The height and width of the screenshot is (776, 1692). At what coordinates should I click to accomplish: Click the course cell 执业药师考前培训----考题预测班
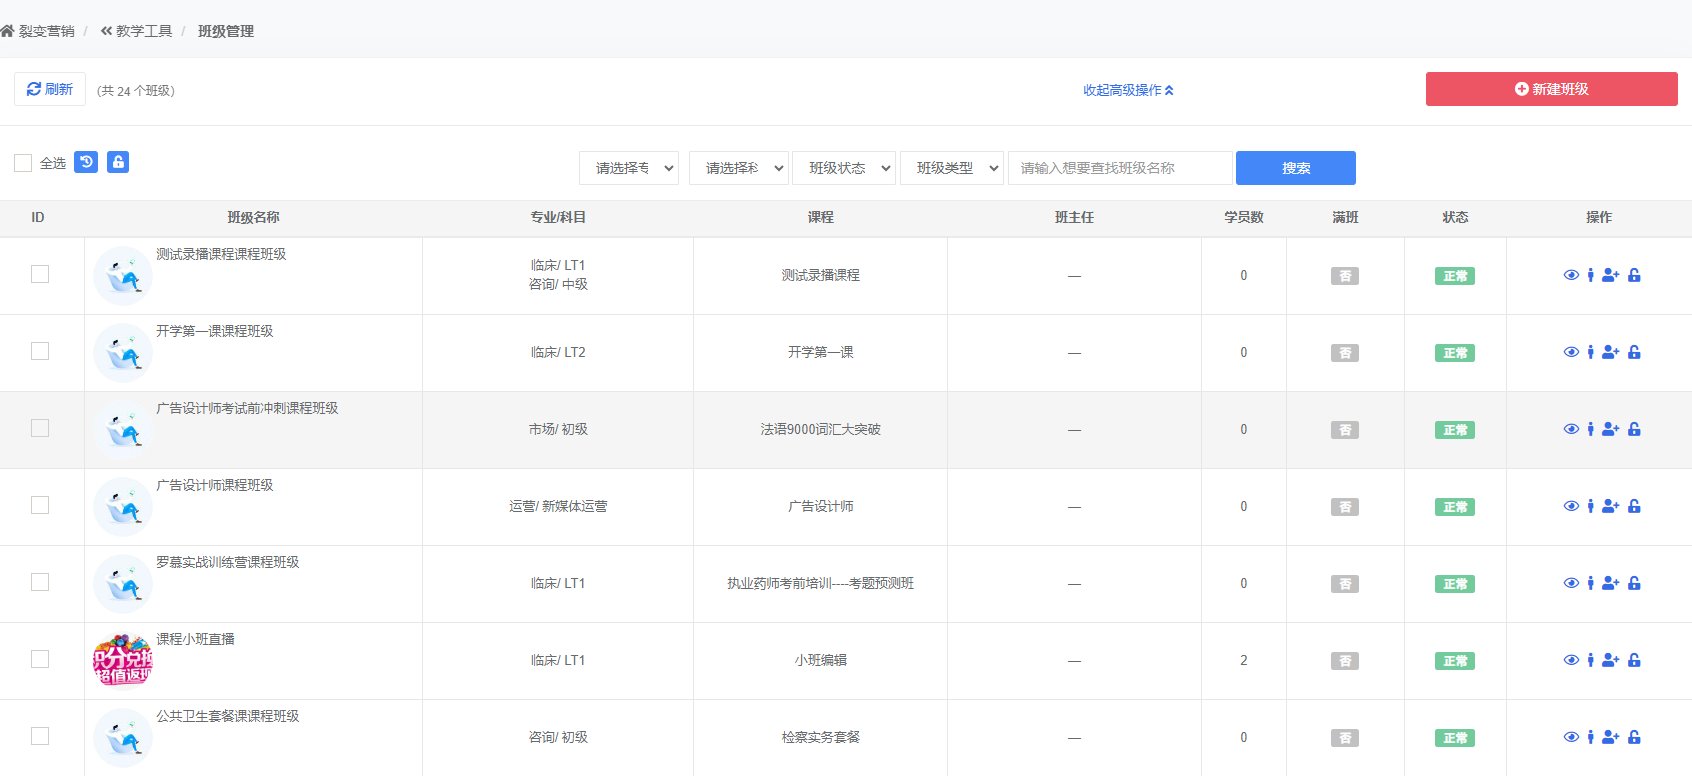click(x=820, y=583)
